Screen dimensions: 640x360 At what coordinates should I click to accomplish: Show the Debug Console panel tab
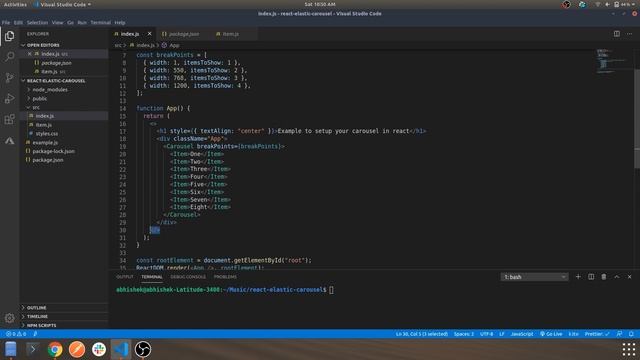coord(188,277)
